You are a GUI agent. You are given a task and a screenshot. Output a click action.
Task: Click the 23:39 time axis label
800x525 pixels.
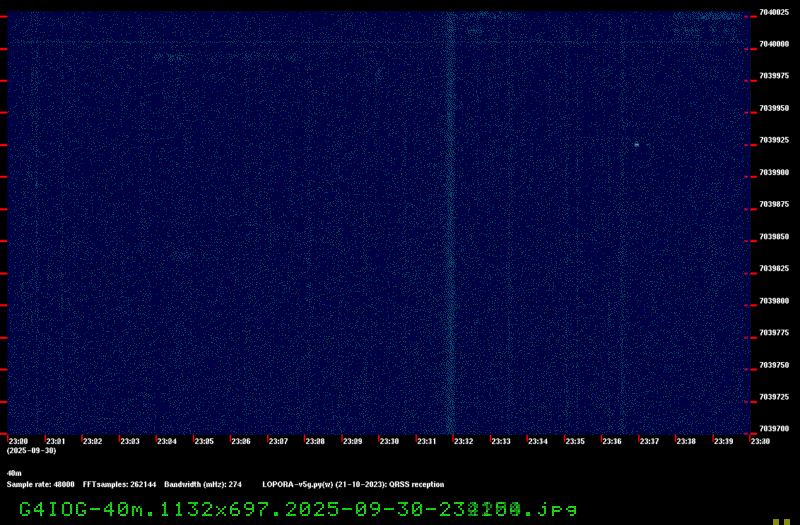[722, 441]
